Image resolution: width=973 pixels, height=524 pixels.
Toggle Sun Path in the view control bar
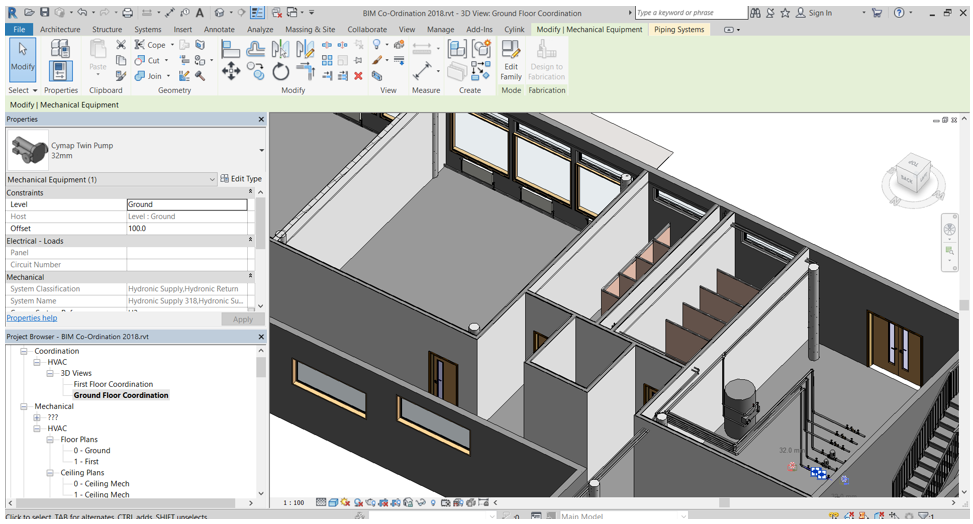pyautogui.click(x=346, y=502)
